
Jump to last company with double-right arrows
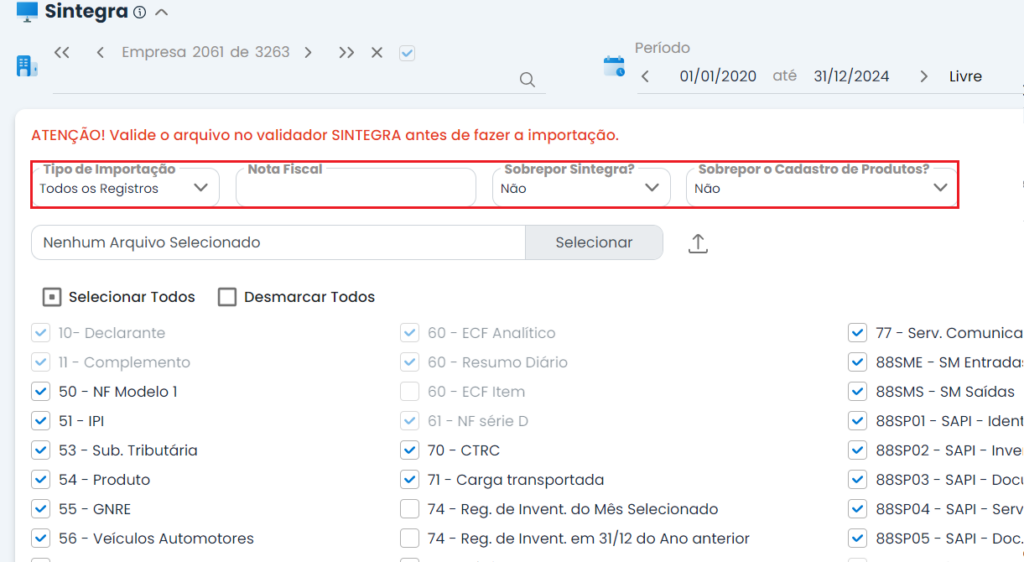pyautogui.click(x=346, y=52)
